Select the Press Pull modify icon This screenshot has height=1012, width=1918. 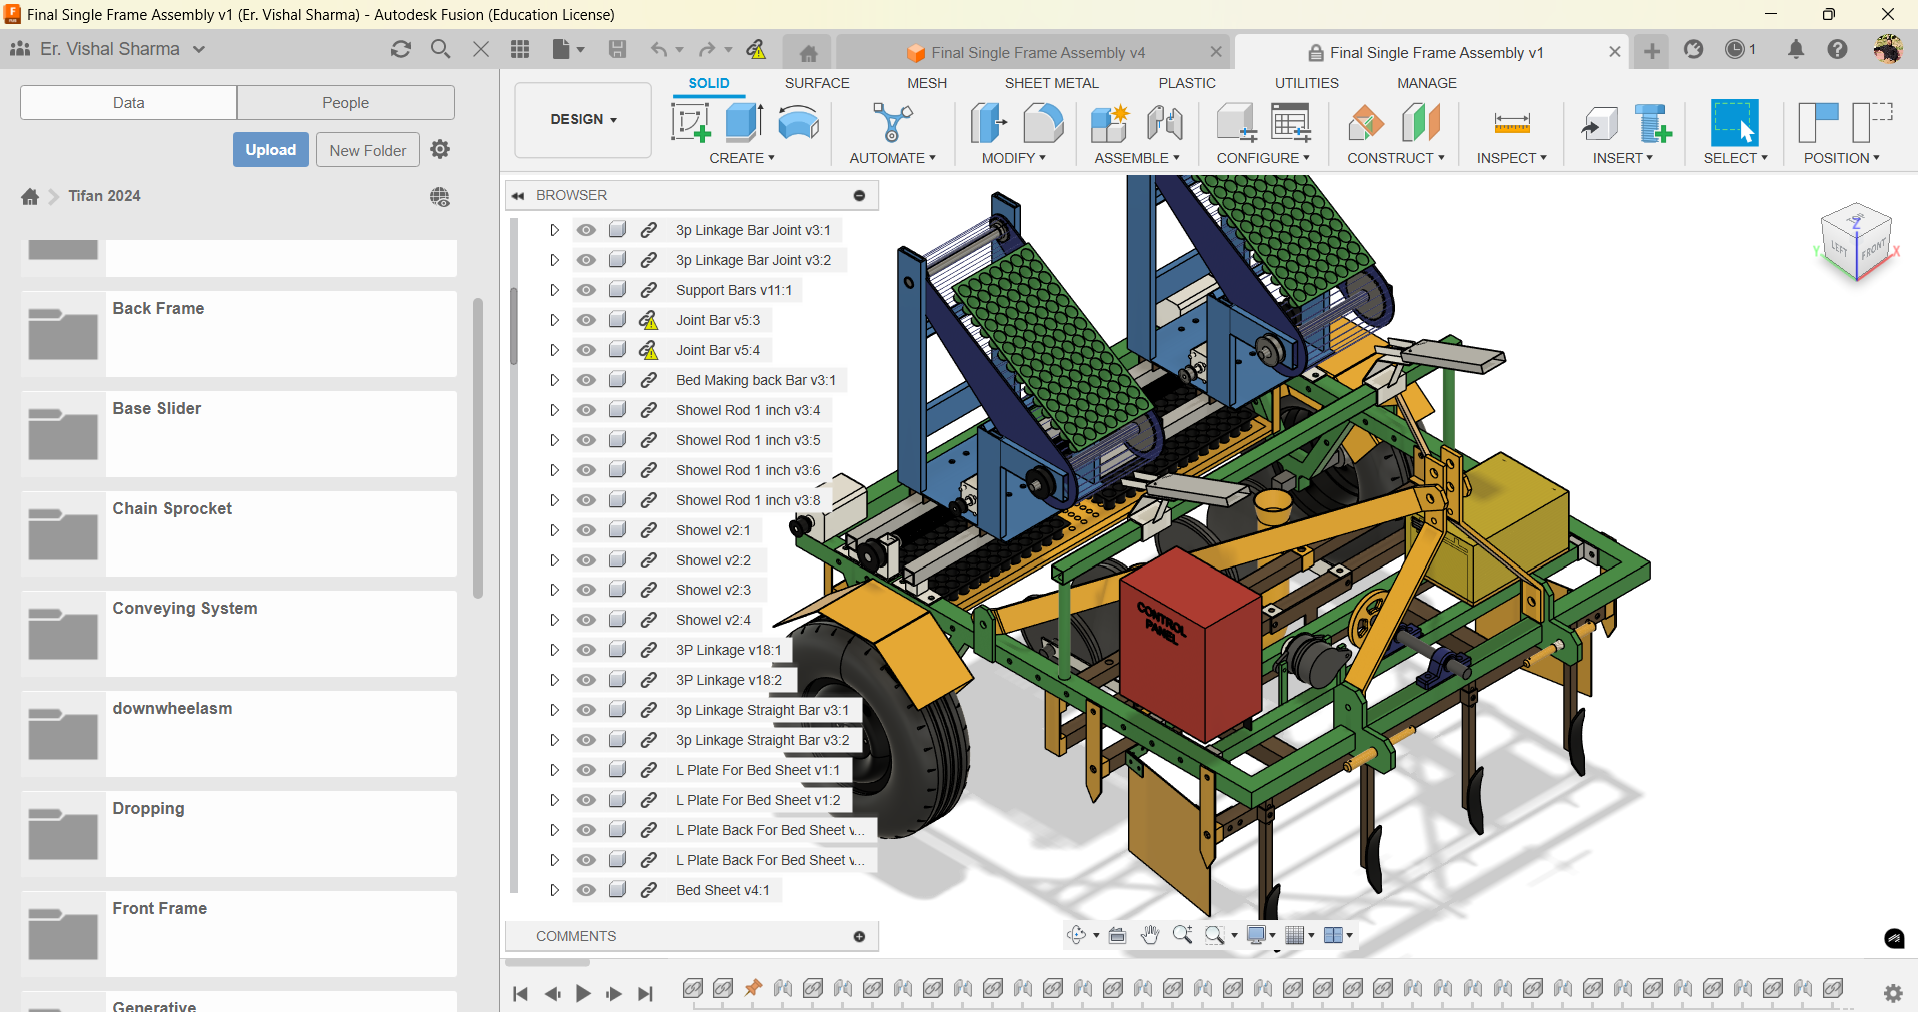989,123
